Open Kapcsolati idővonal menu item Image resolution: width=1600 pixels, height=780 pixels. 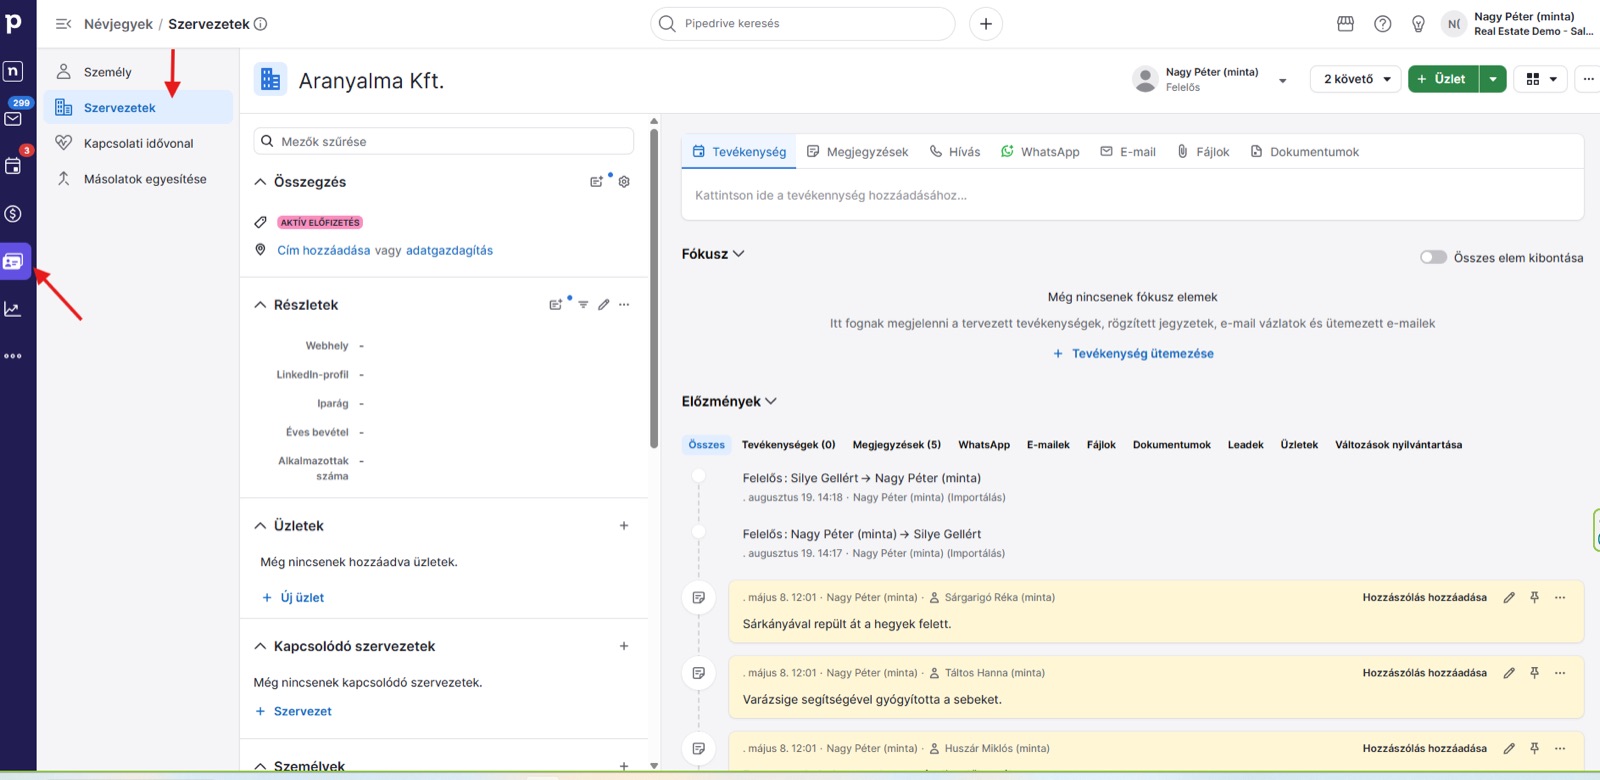(138, 143)
